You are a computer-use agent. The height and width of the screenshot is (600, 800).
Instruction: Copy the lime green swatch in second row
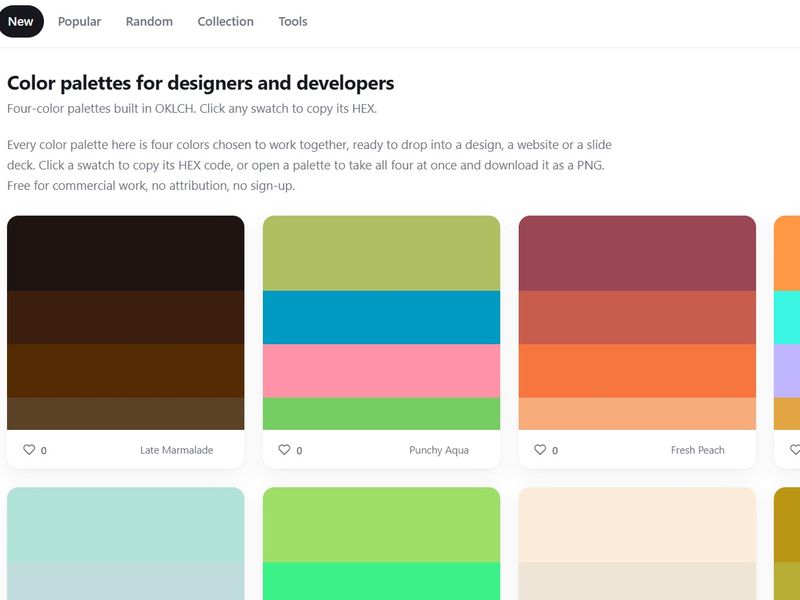click(x=381, y=525)
